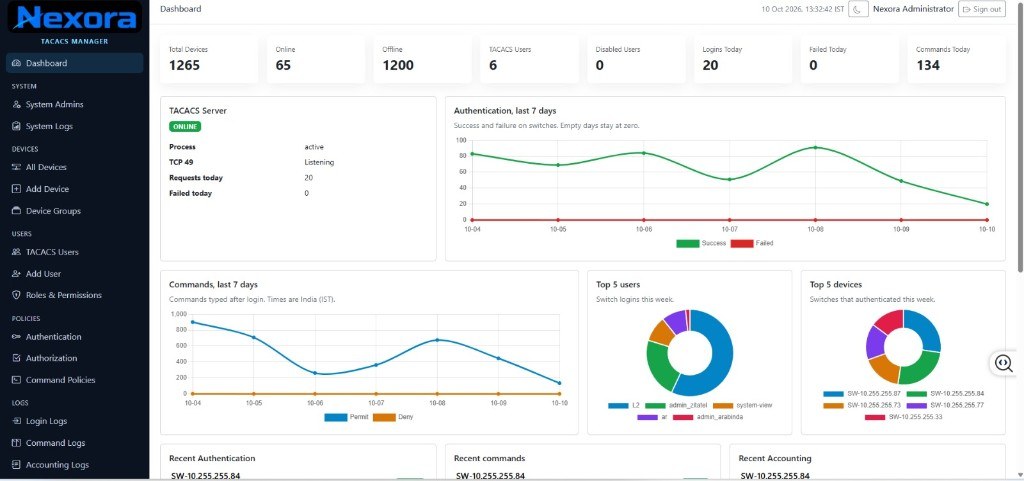Open the Accounting Logs link
This screenshot has height=481, width=1024.
point(74,465)
